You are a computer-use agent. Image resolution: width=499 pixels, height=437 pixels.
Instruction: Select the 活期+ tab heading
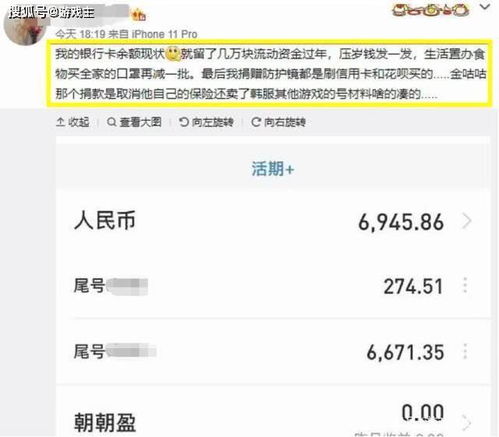273,169
